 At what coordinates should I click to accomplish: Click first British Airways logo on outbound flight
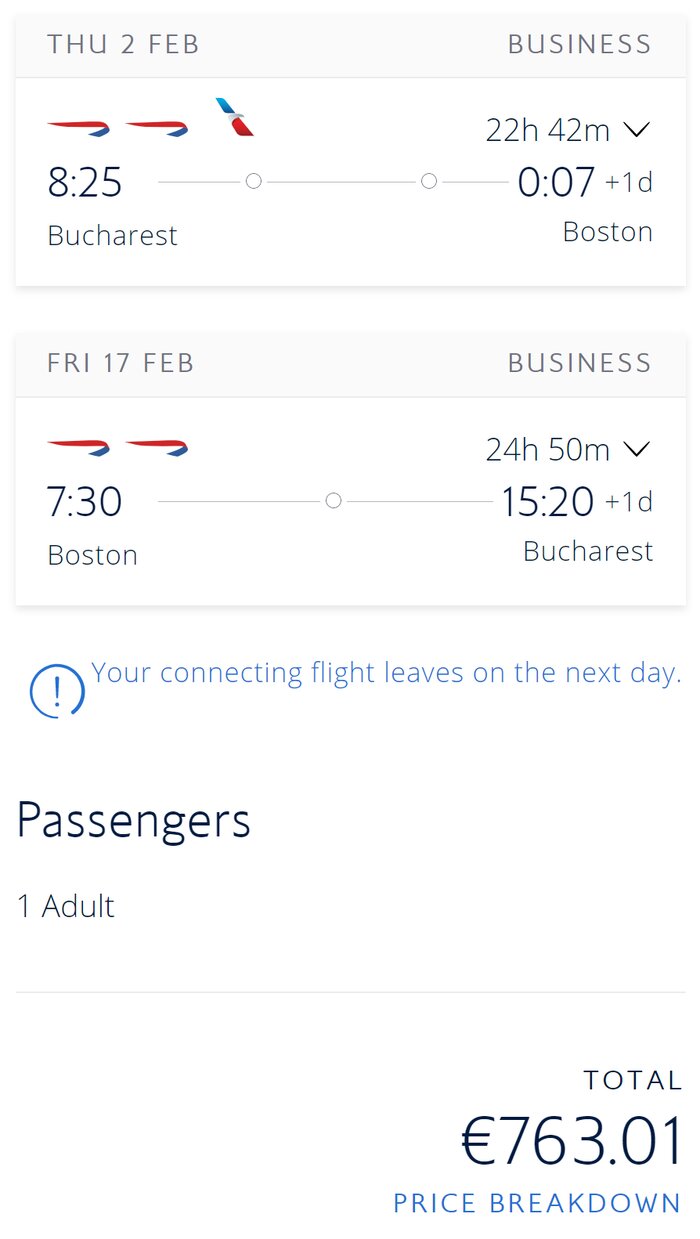coord(79,128)
